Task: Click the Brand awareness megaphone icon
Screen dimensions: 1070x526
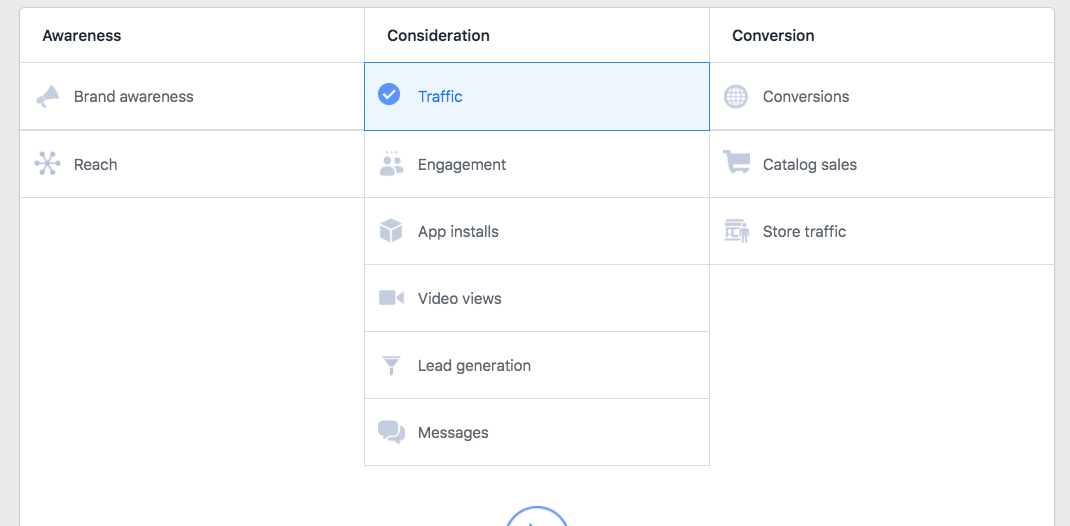Action: coord(47,97)
